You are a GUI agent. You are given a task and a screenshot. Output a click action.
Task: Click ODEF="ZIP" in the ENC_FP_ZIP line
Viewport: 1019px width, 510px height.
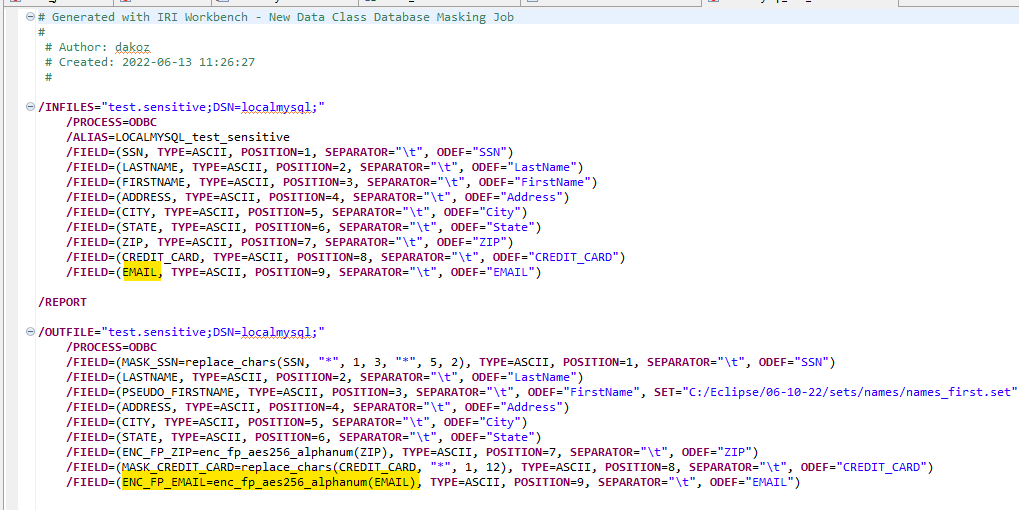click(716, 452)
